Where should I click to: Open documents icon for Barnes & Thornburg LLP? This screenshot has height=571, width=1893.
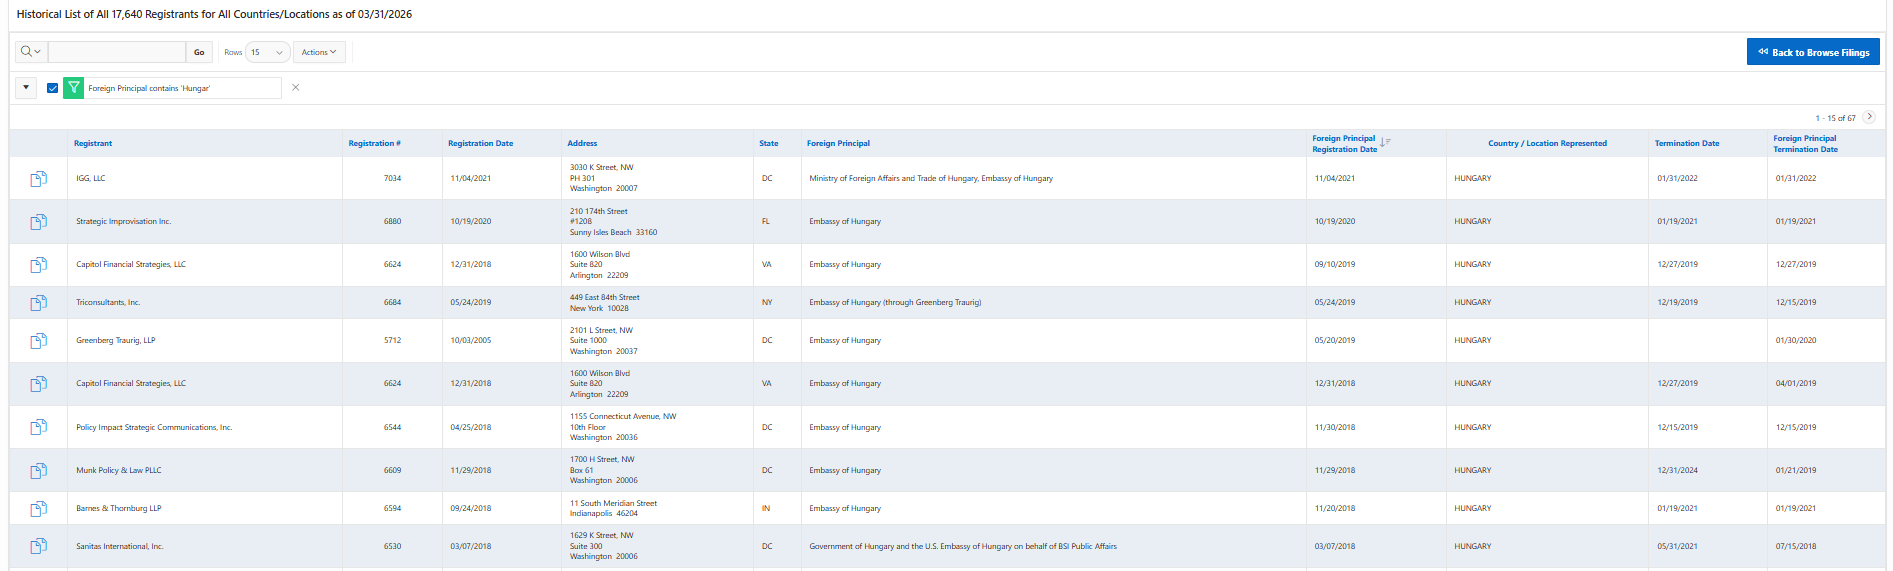[38, 509]
